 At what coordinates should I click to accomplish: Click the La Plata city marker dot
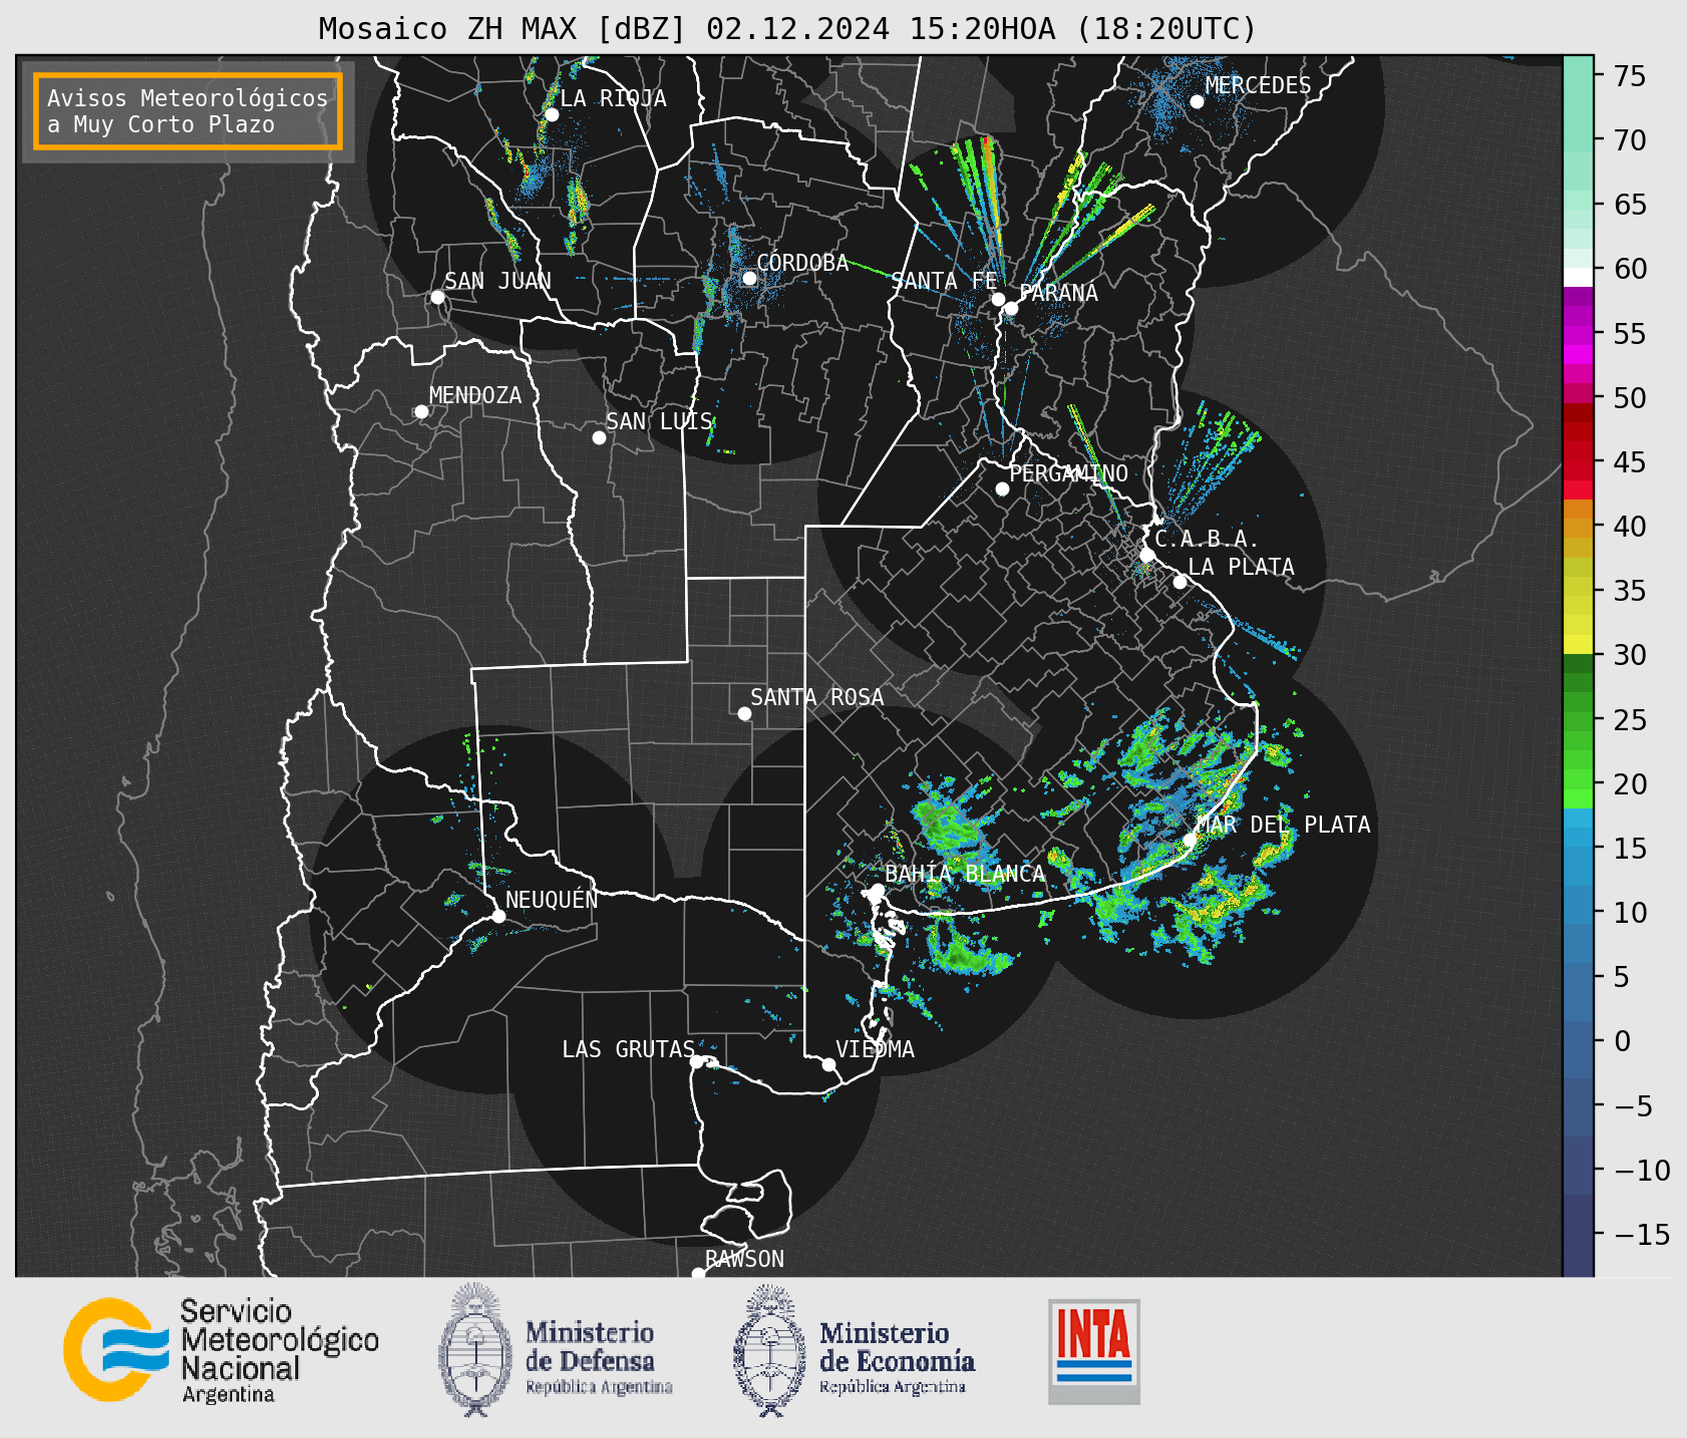click(1180, 582)
